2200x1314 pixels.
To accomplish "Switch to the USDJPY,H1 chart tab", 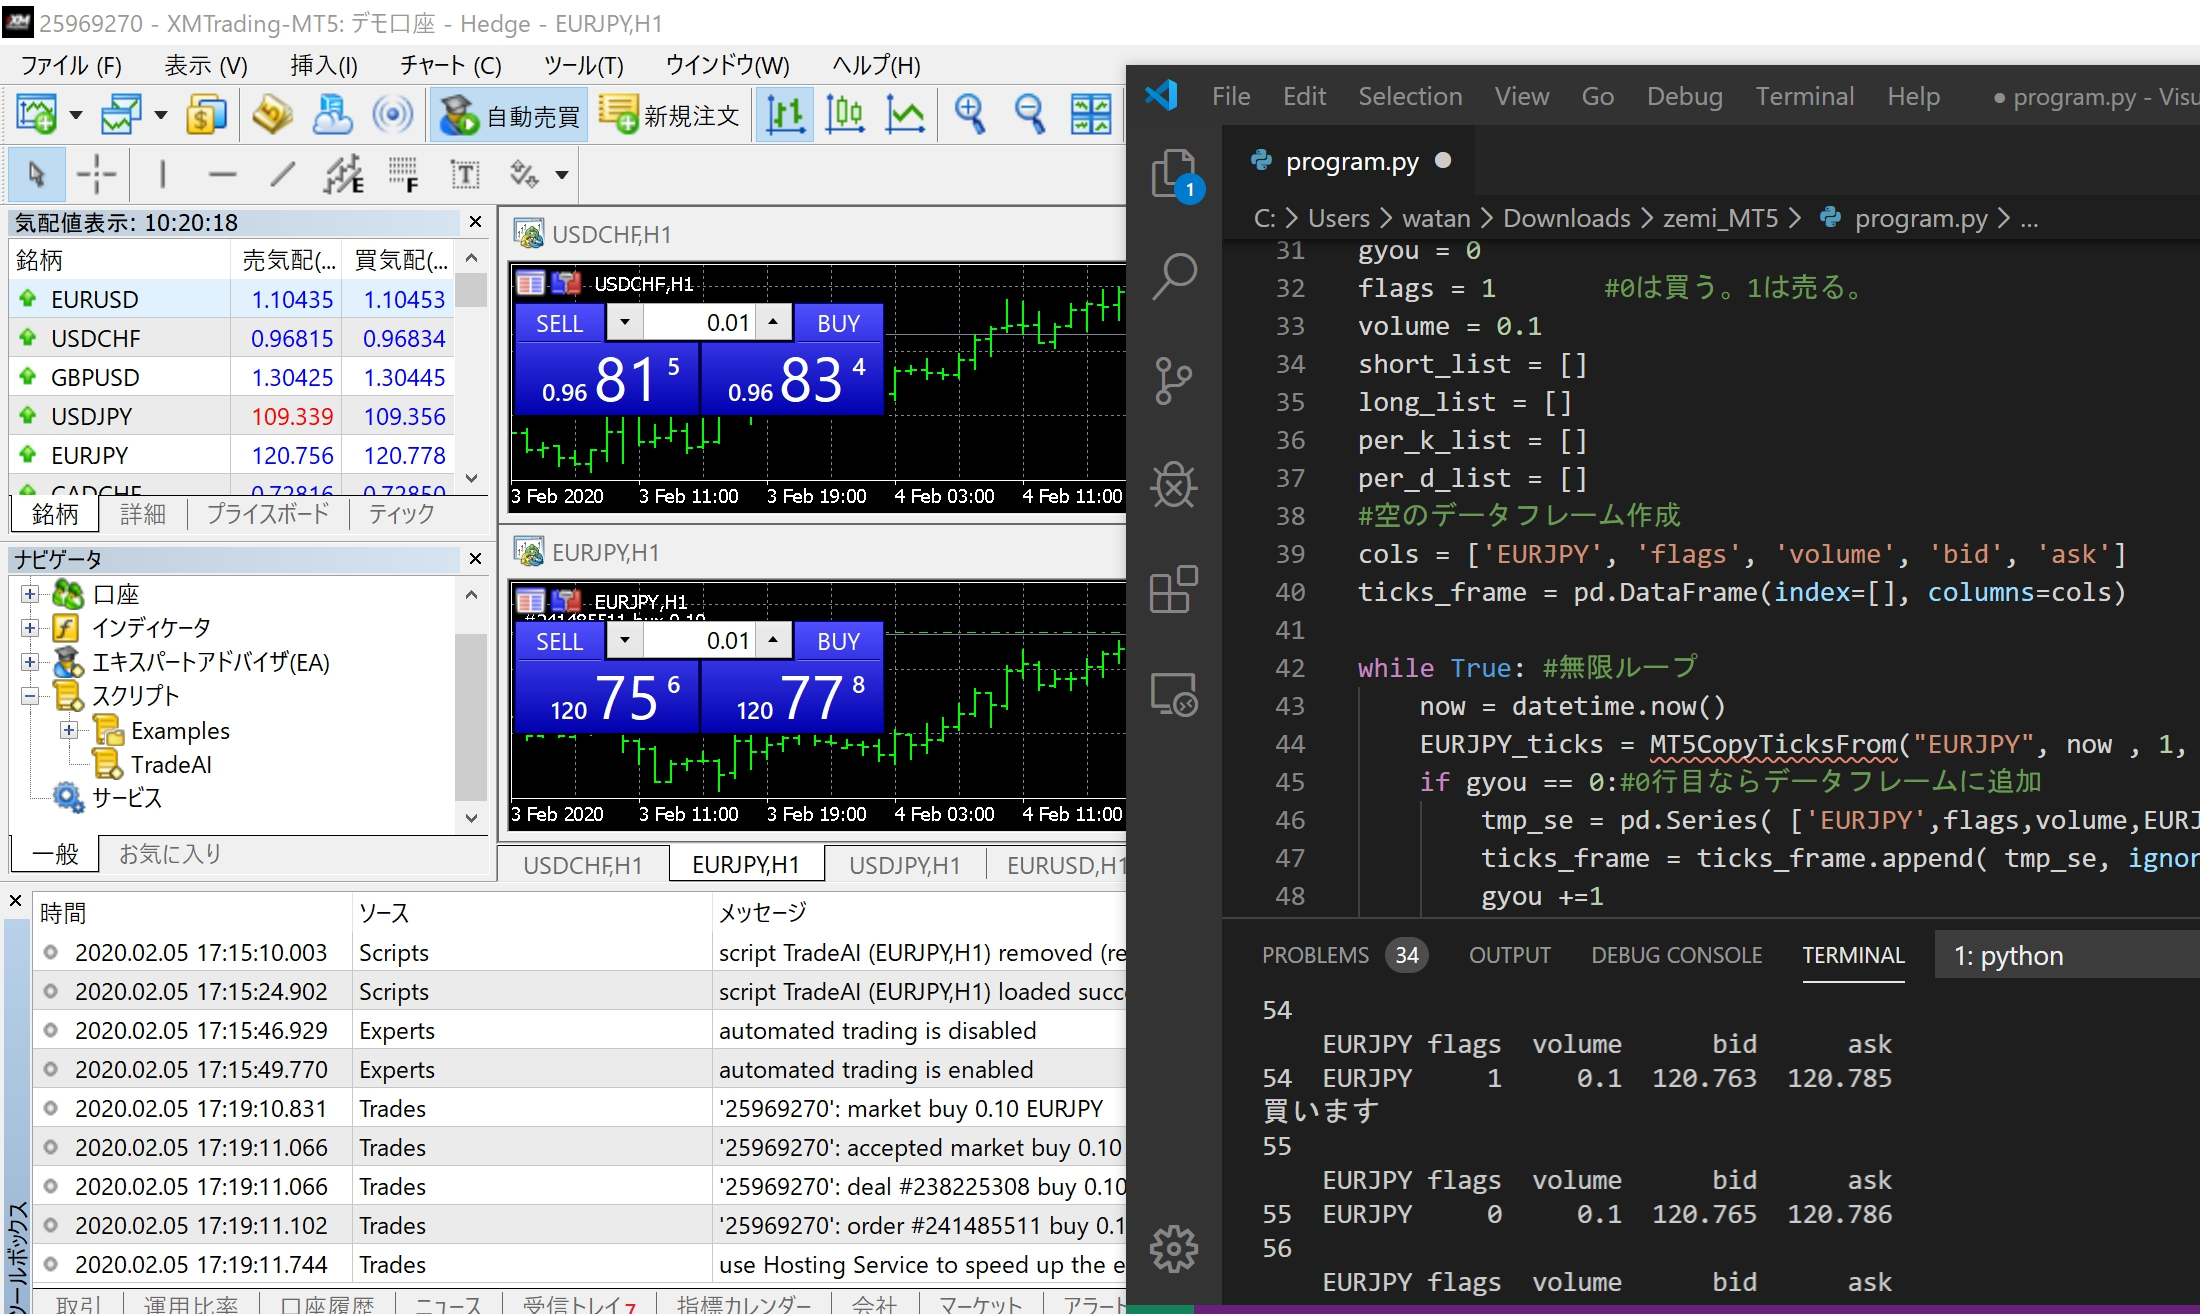I will (904, 865).
